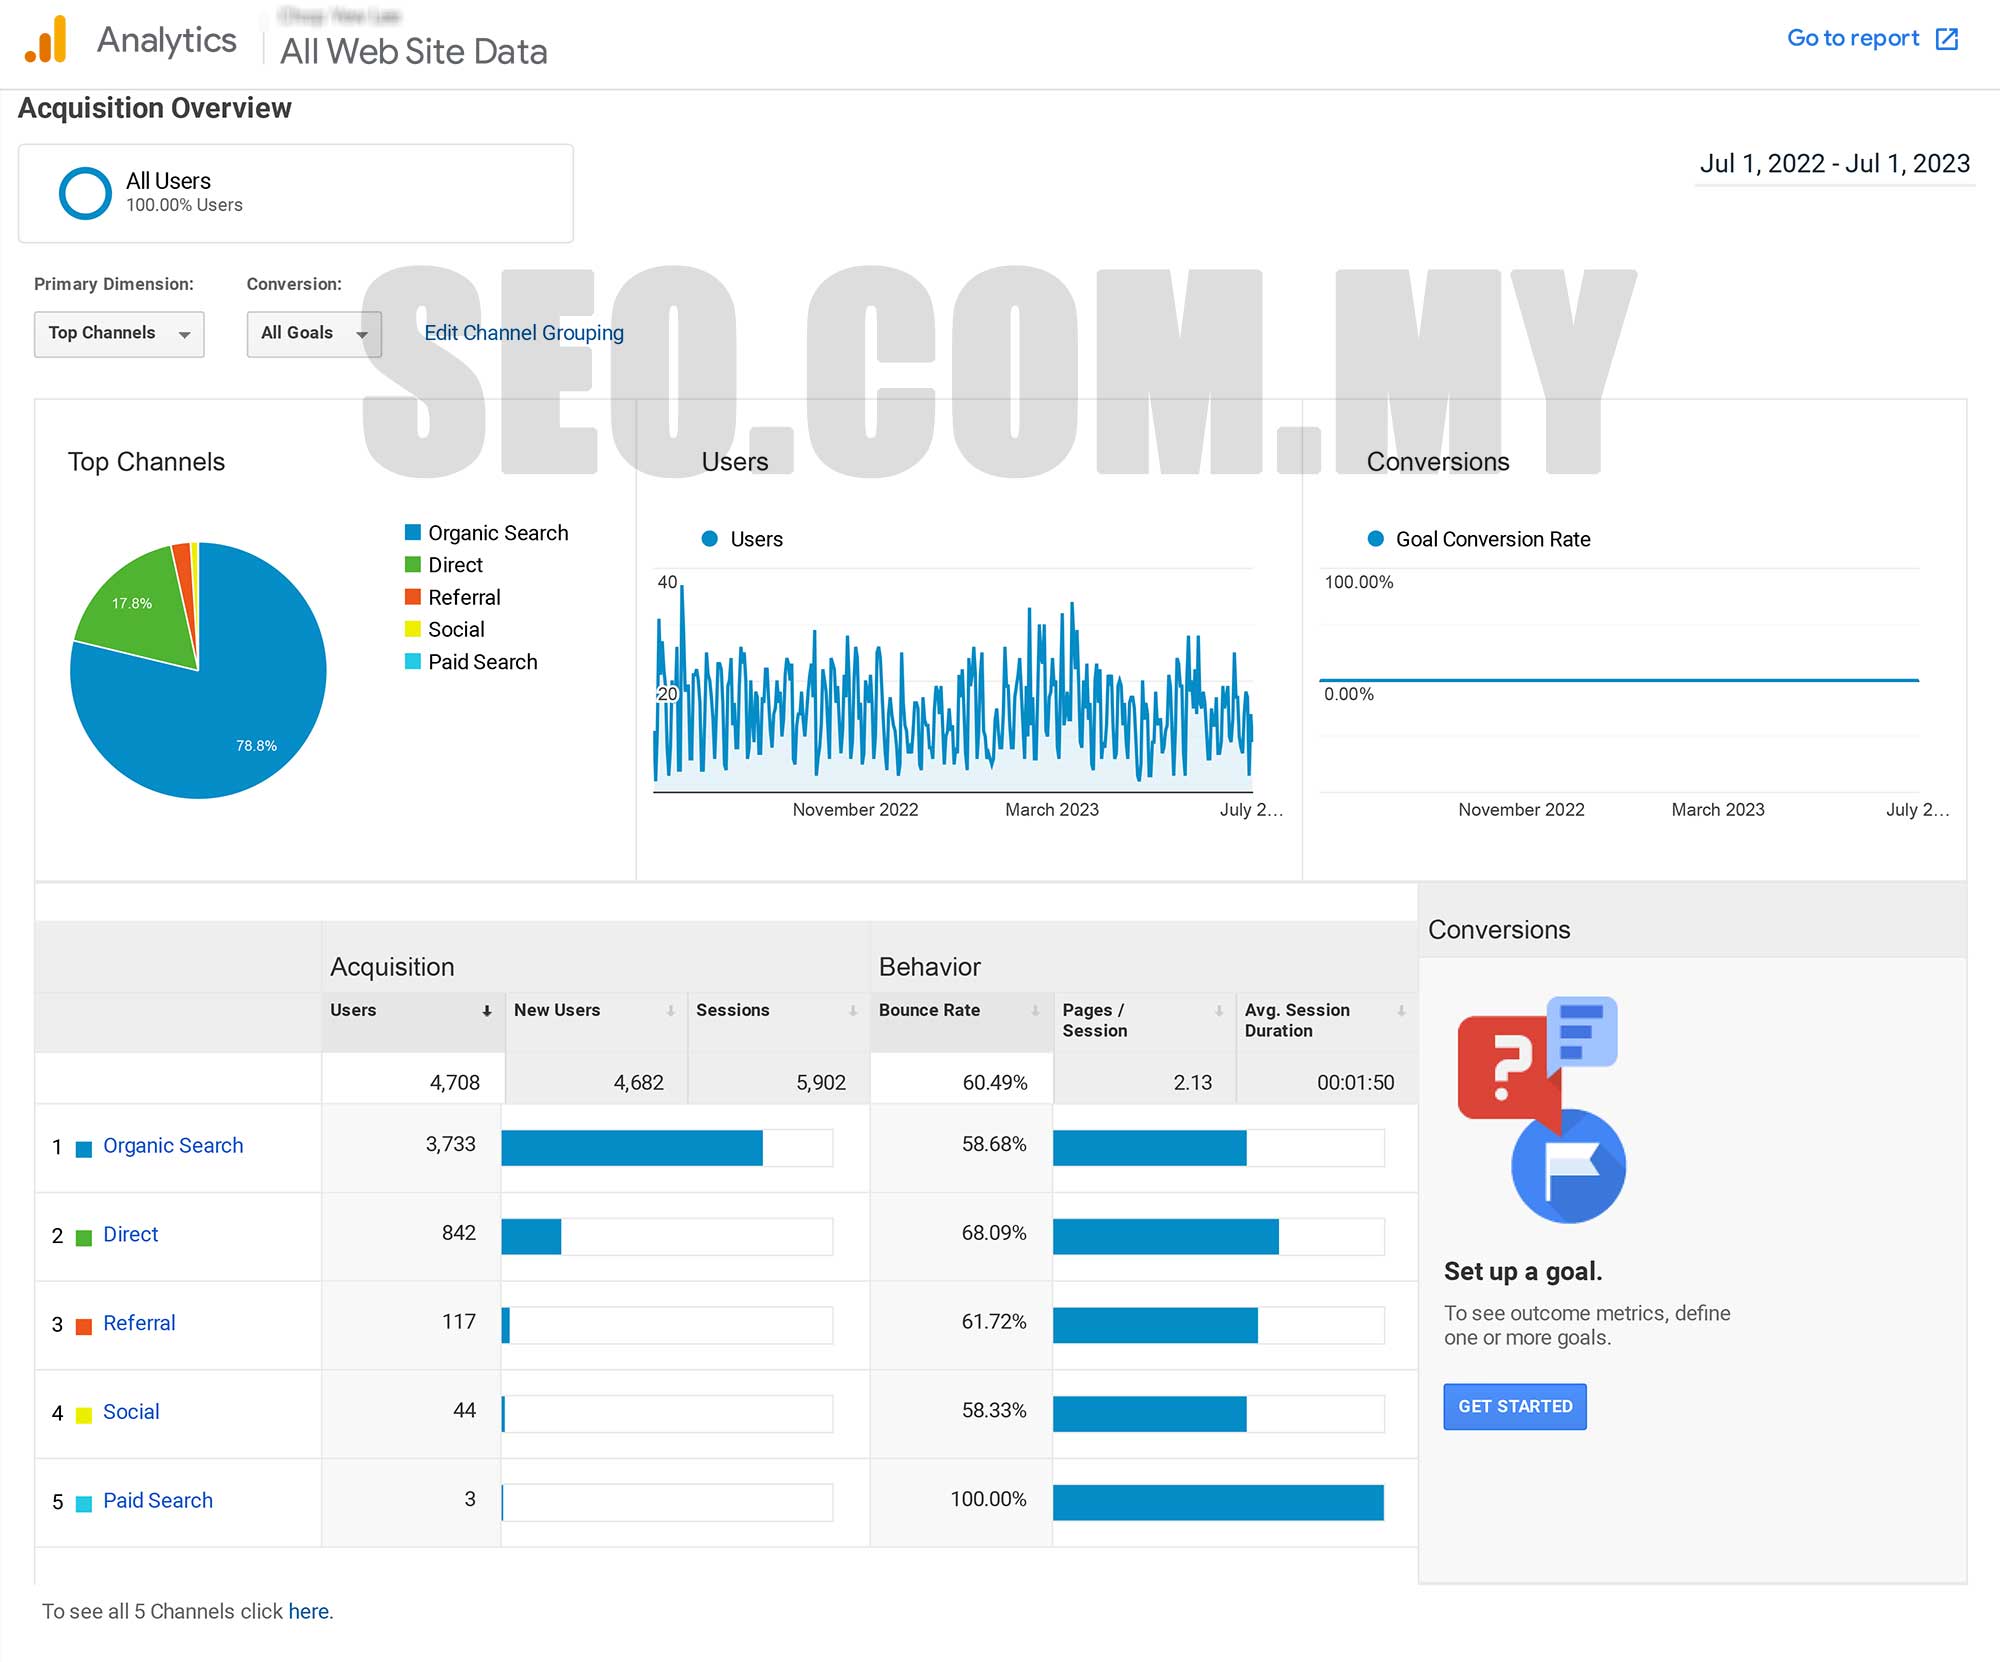This screenshot has width=2000, height=1662.
Task: Click the Direct users count 842
Action: coord(459,1234)
